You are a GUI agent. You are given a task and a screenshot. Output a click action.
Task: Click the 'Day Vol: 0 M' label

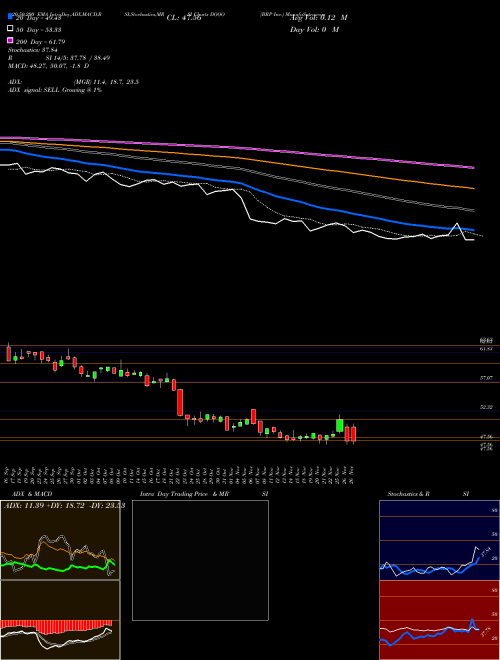click(314, 30)
